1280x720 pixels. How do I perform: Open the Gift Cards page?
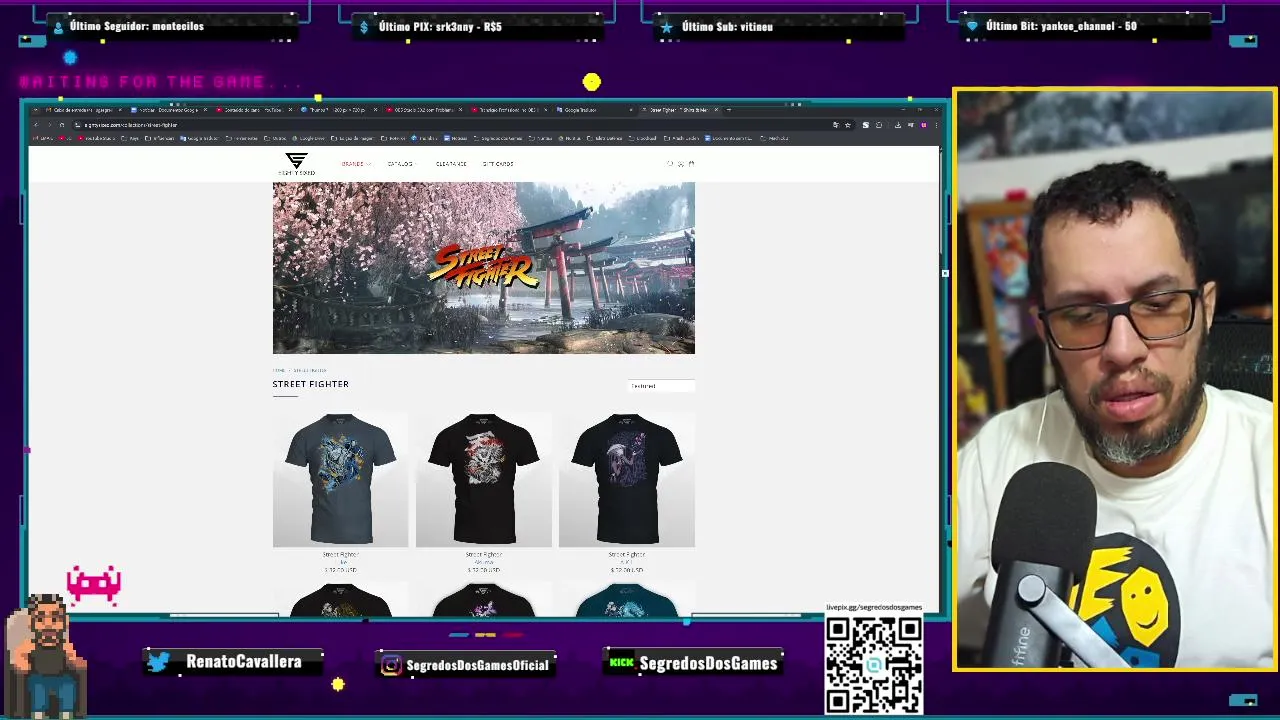pyautogui.click(x=498, y=164)
